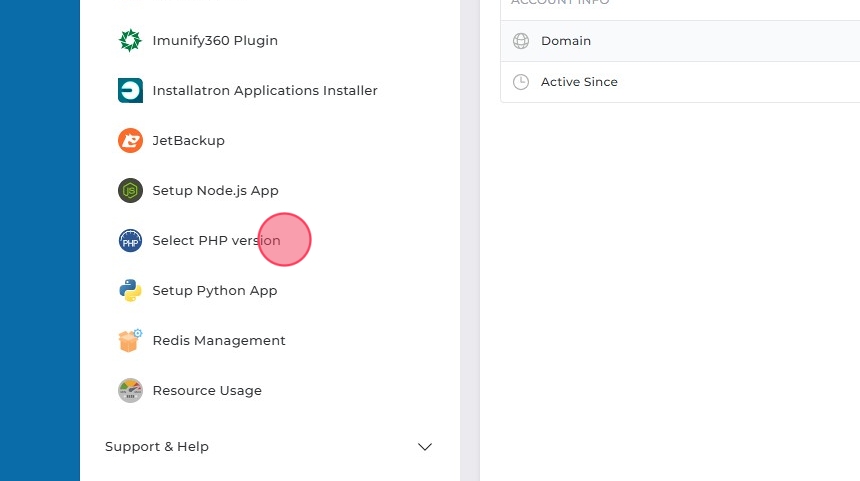
Task: Open the Imunify360 Plugin link
Action: click(x=215, y=41)
